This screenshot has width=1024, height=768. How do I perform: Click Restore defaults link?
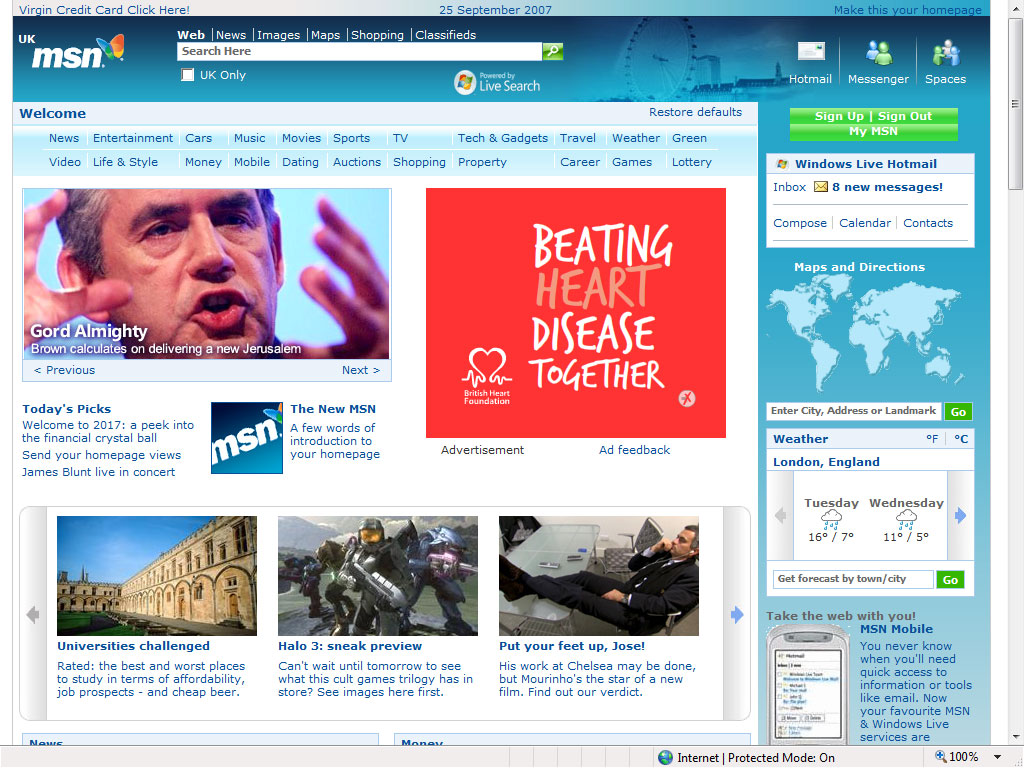[x=695, y=112]
